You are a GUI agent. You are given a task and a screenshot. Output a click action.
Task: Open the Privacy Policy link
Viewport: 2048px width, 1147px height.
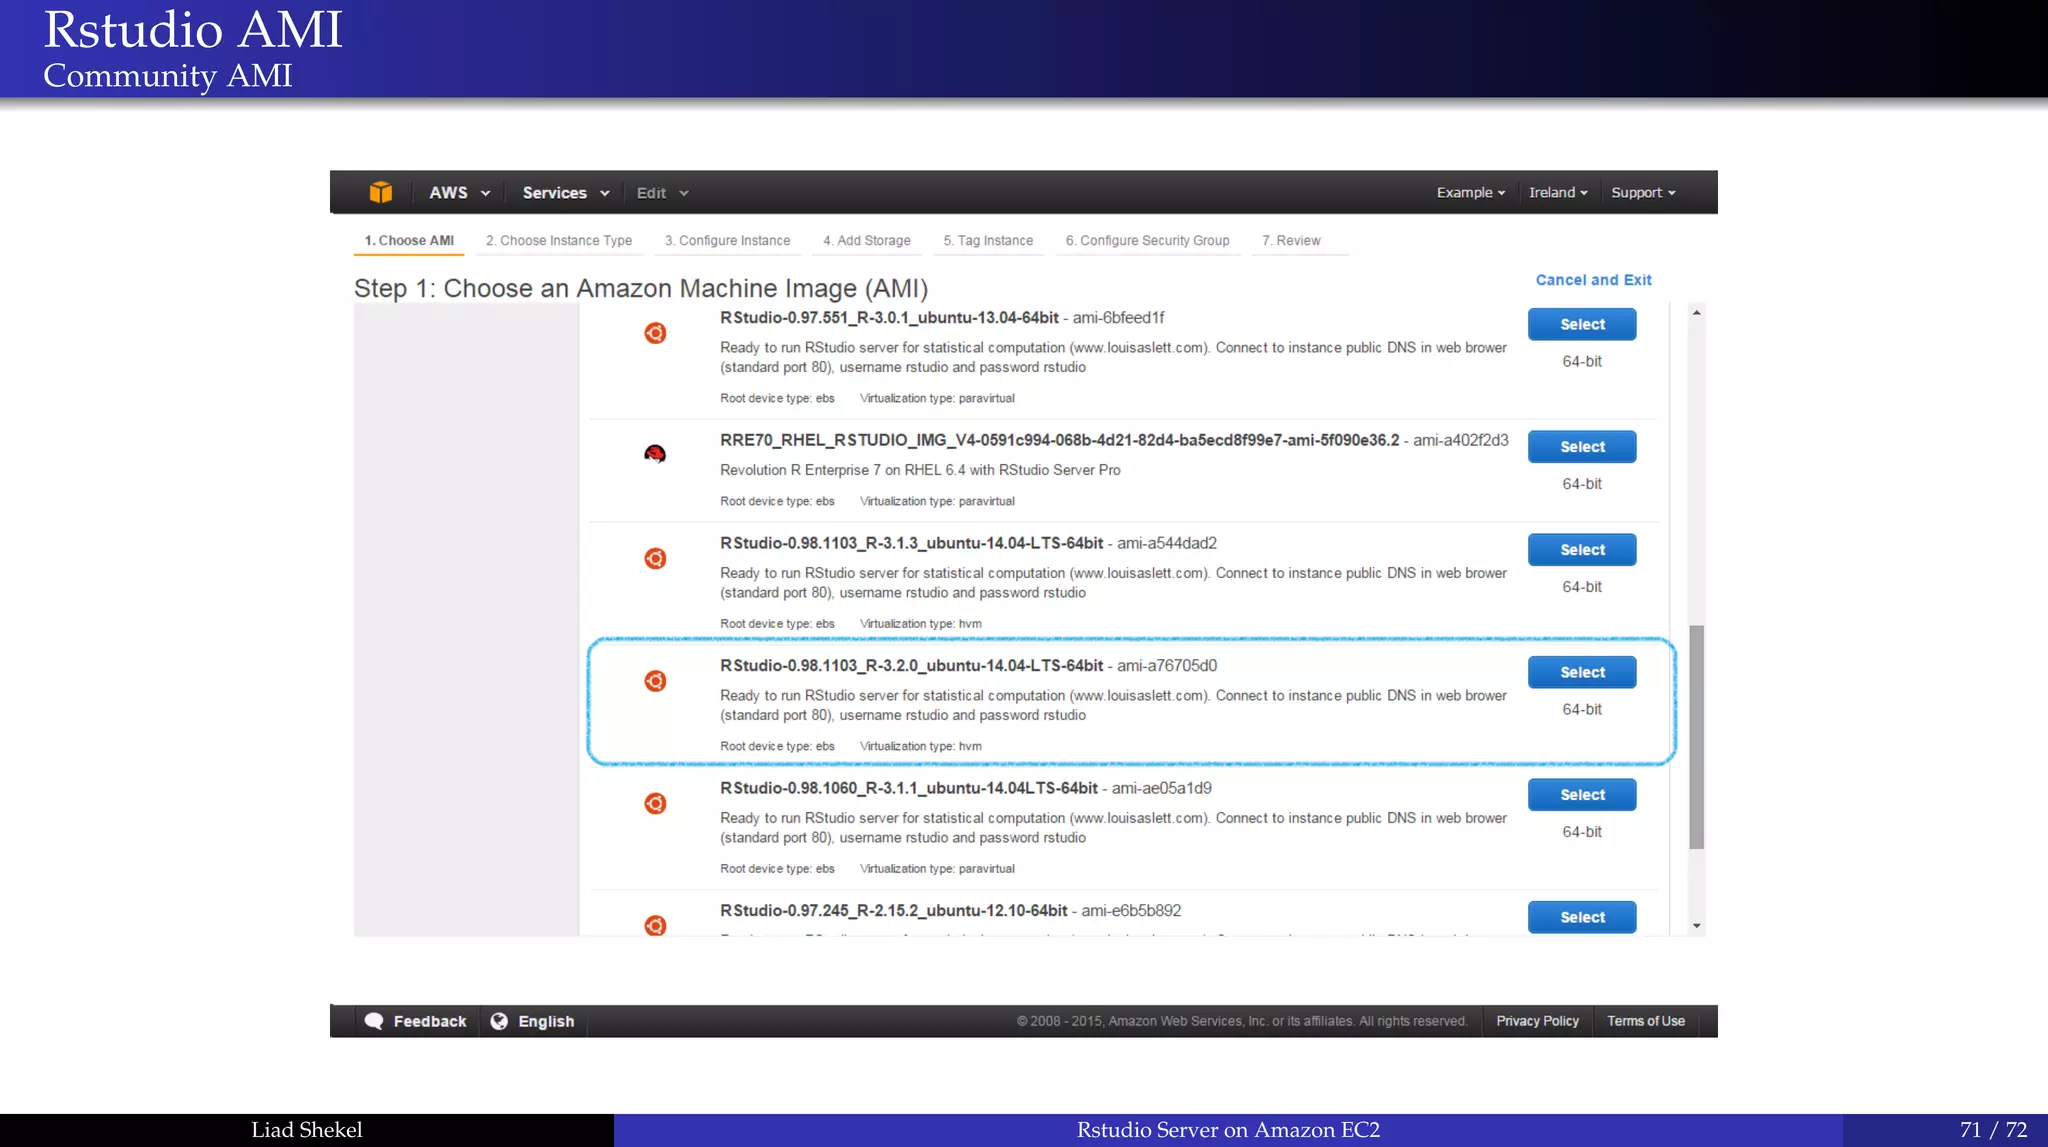[1537, 1021]
